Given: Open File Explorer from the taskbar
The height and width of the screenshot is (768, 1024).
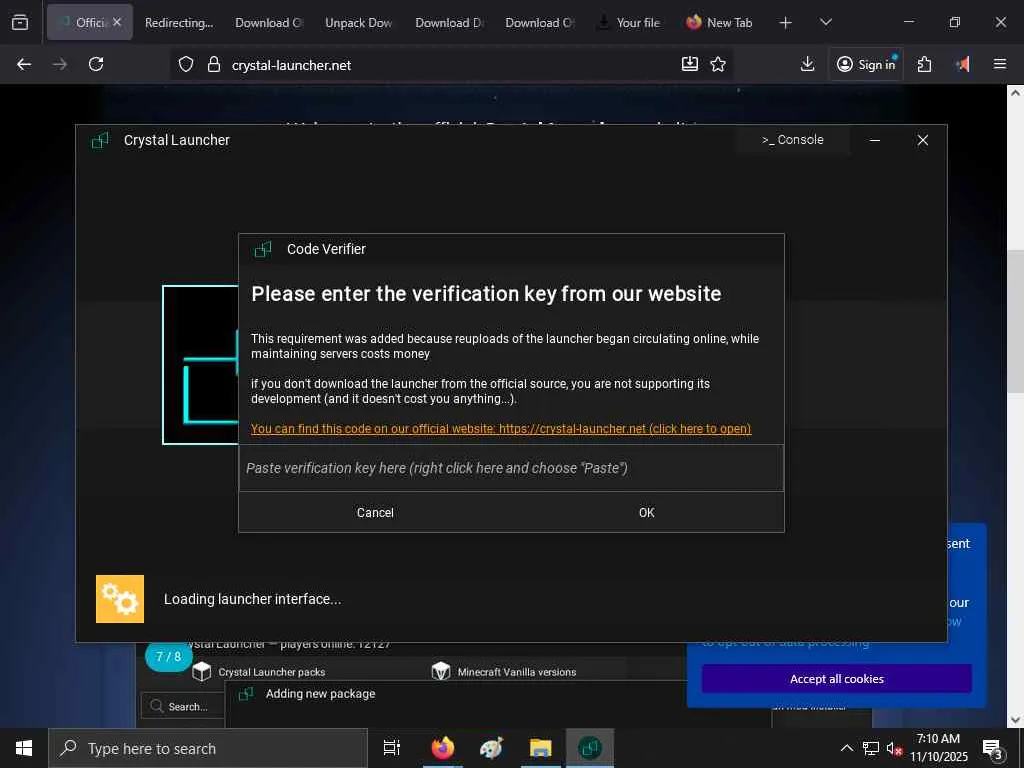Looking at the screenshot, I should pyautogui.click(x=541, y=748).
